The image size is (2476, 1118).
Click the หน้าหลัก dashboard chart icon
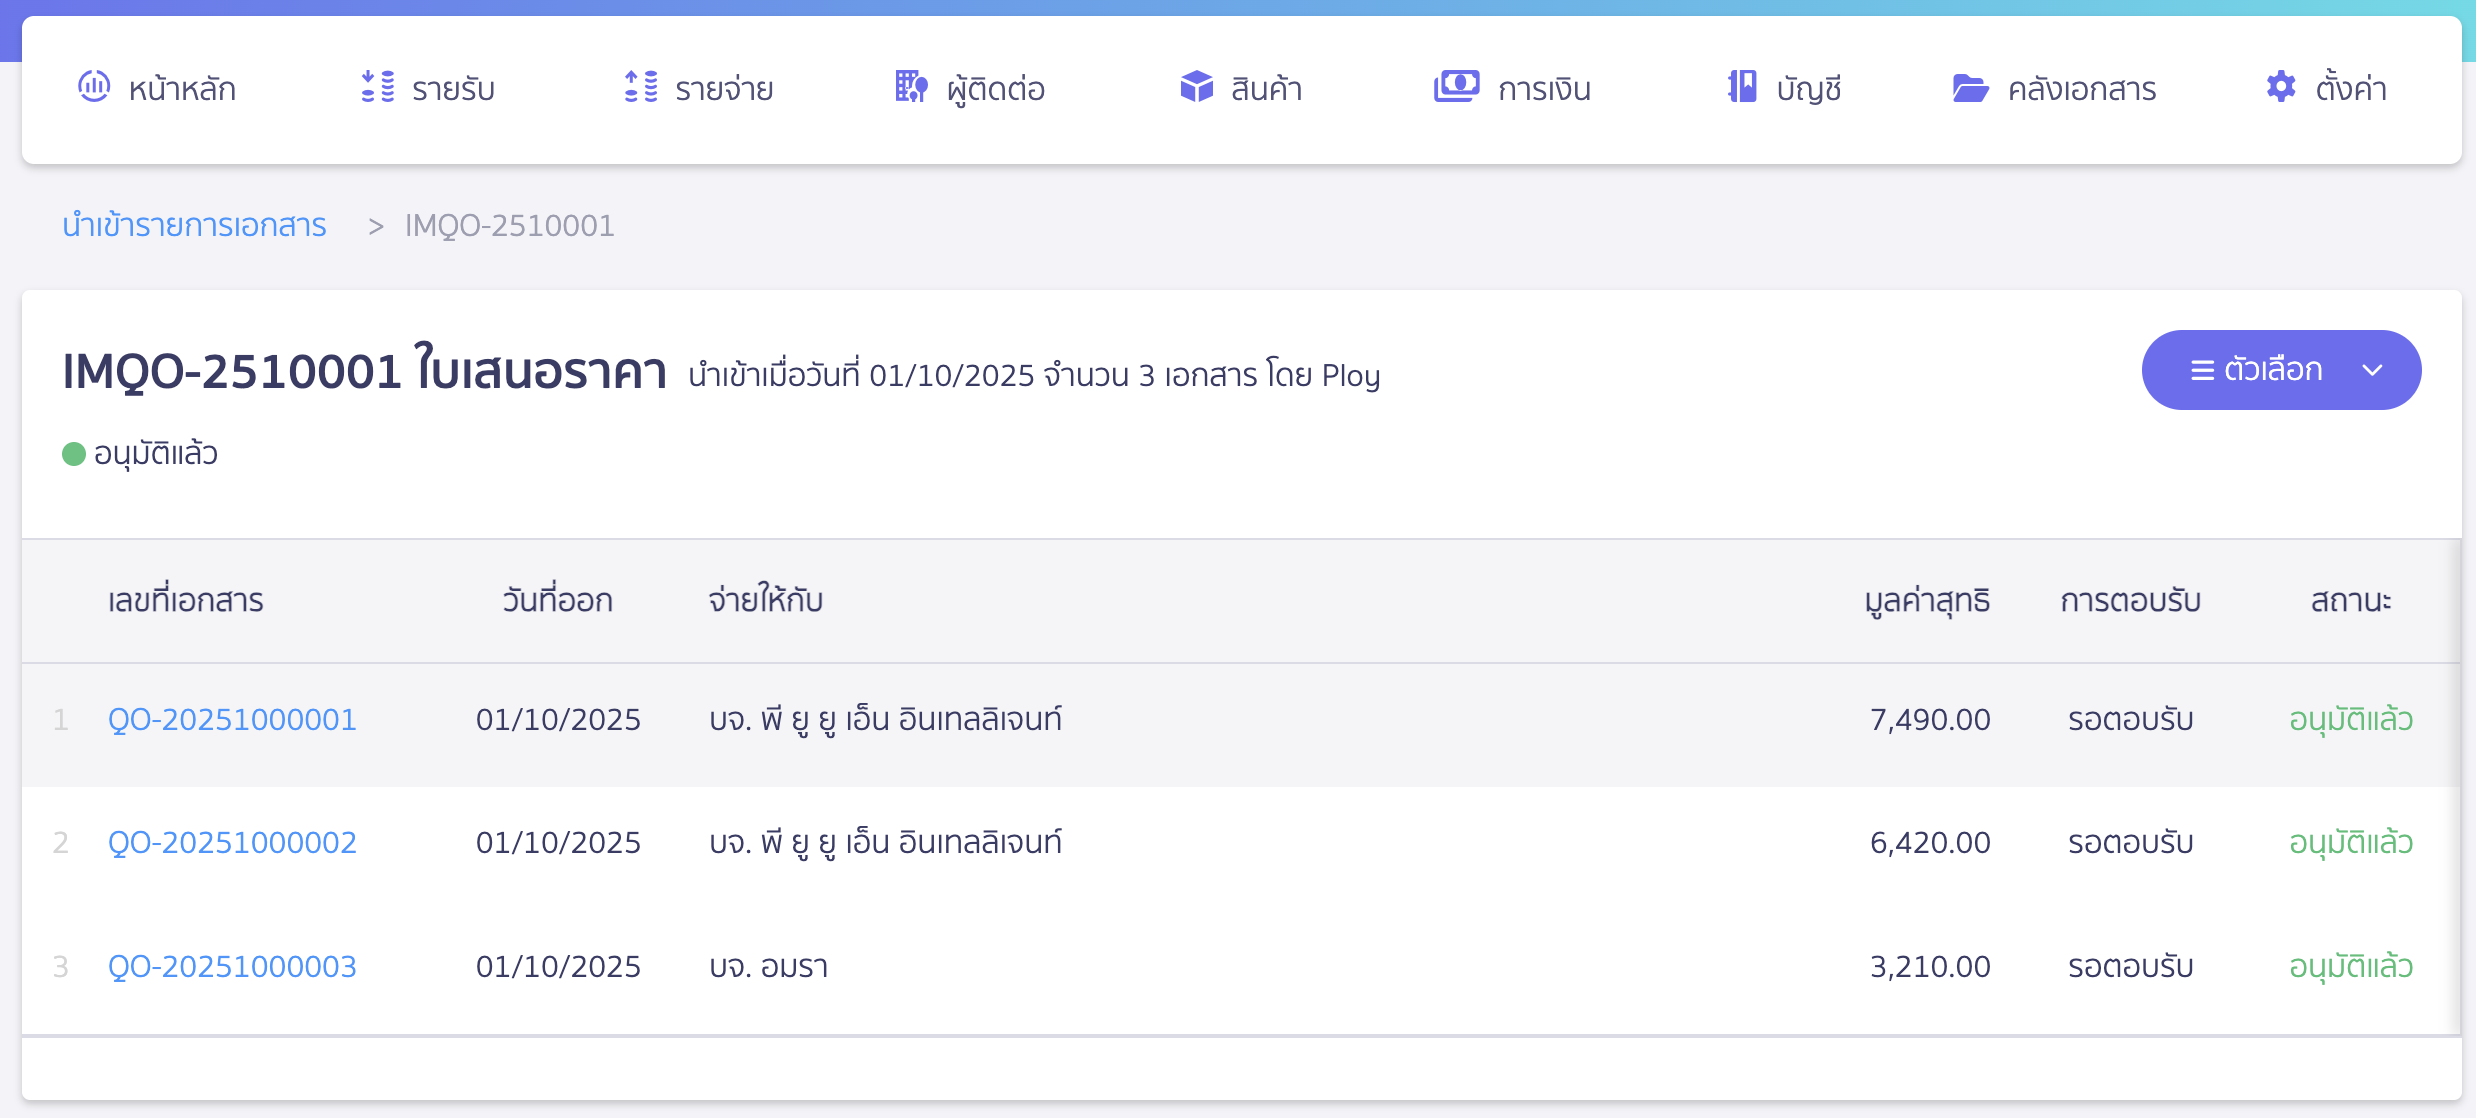pyautogui.click(x=93, y=88)
